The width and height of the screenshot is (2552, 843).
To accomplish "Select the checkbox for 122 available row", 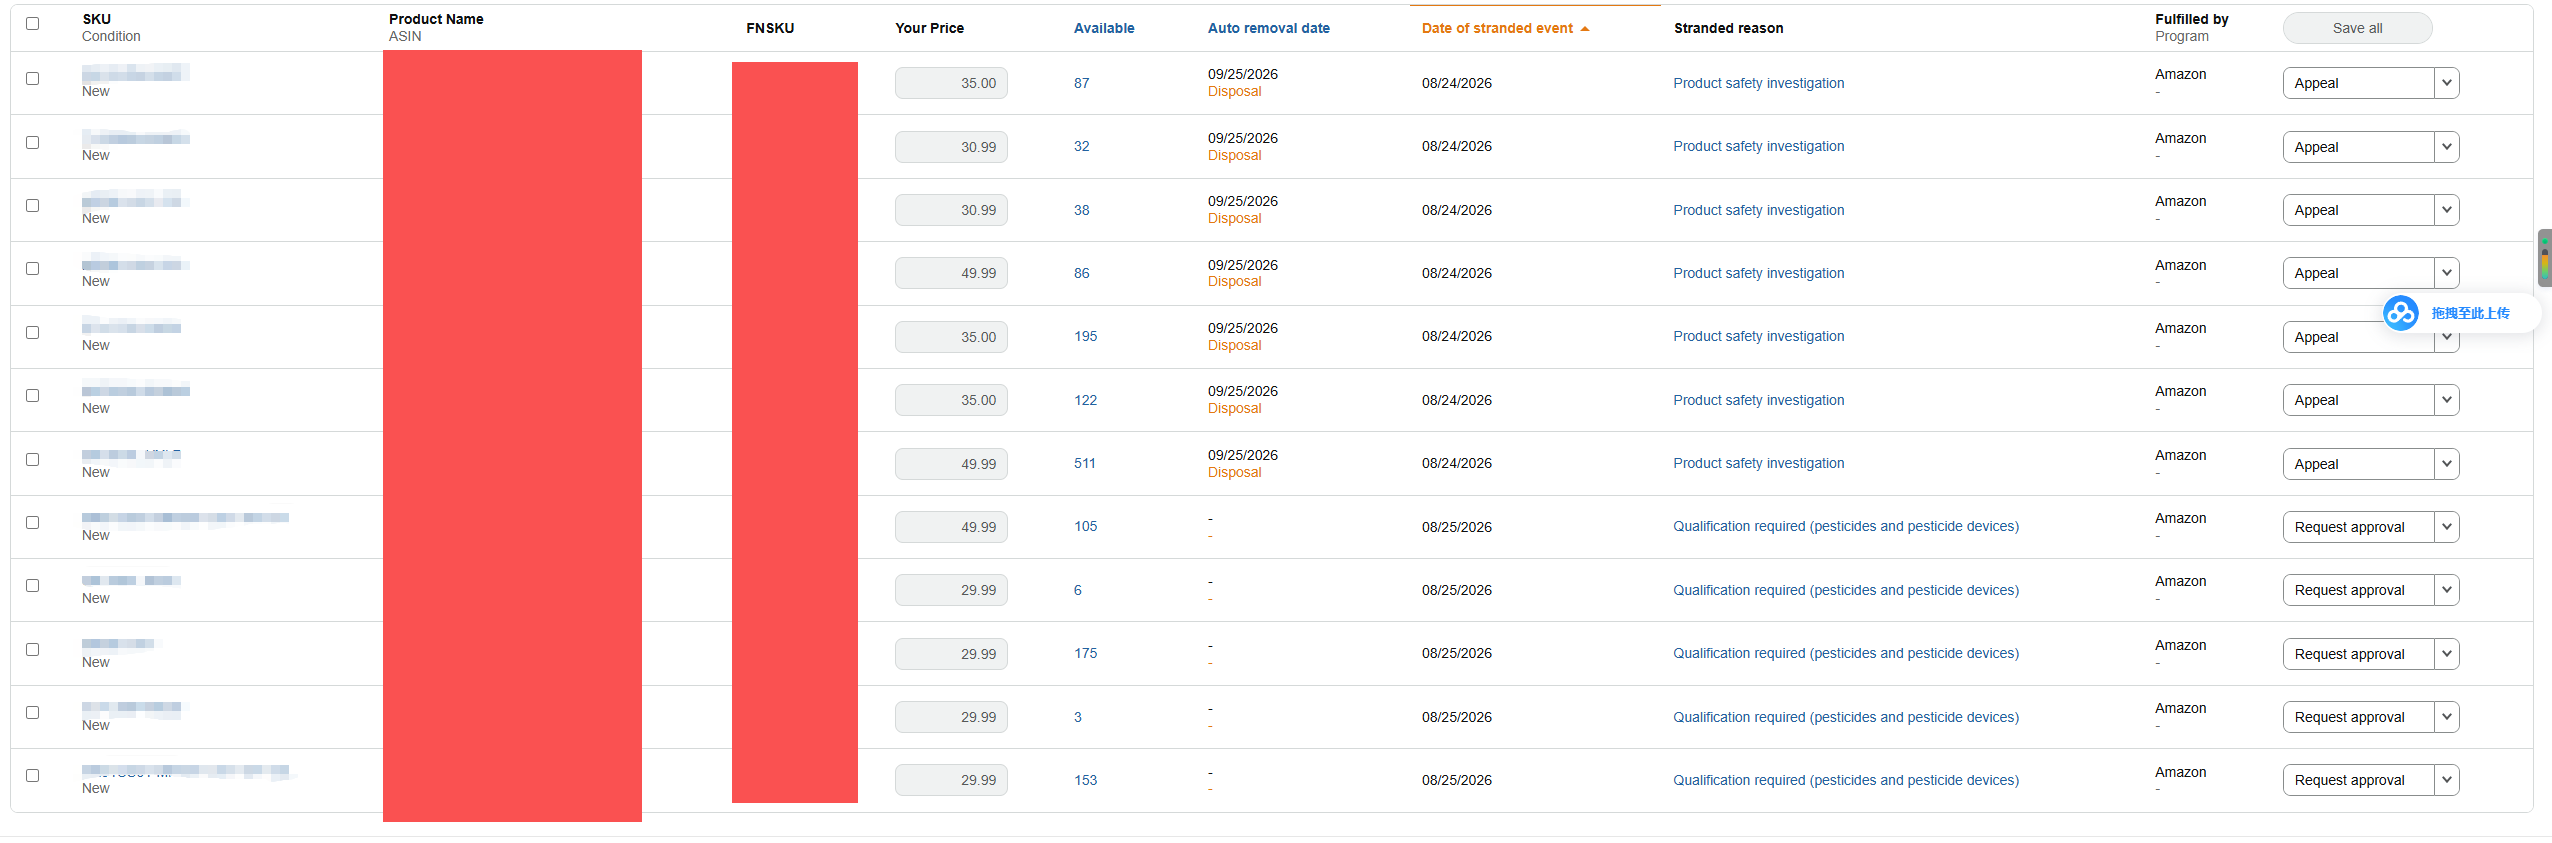I will [x=32, y=395].
